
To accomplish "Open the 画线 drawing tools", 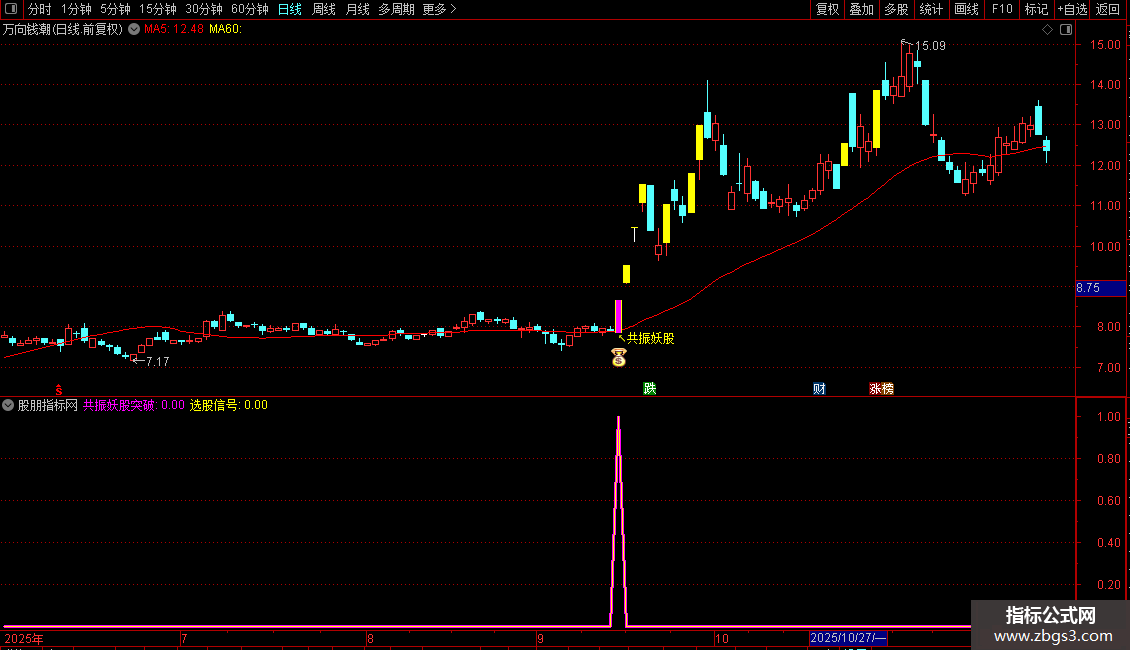I will click(966, 9).
